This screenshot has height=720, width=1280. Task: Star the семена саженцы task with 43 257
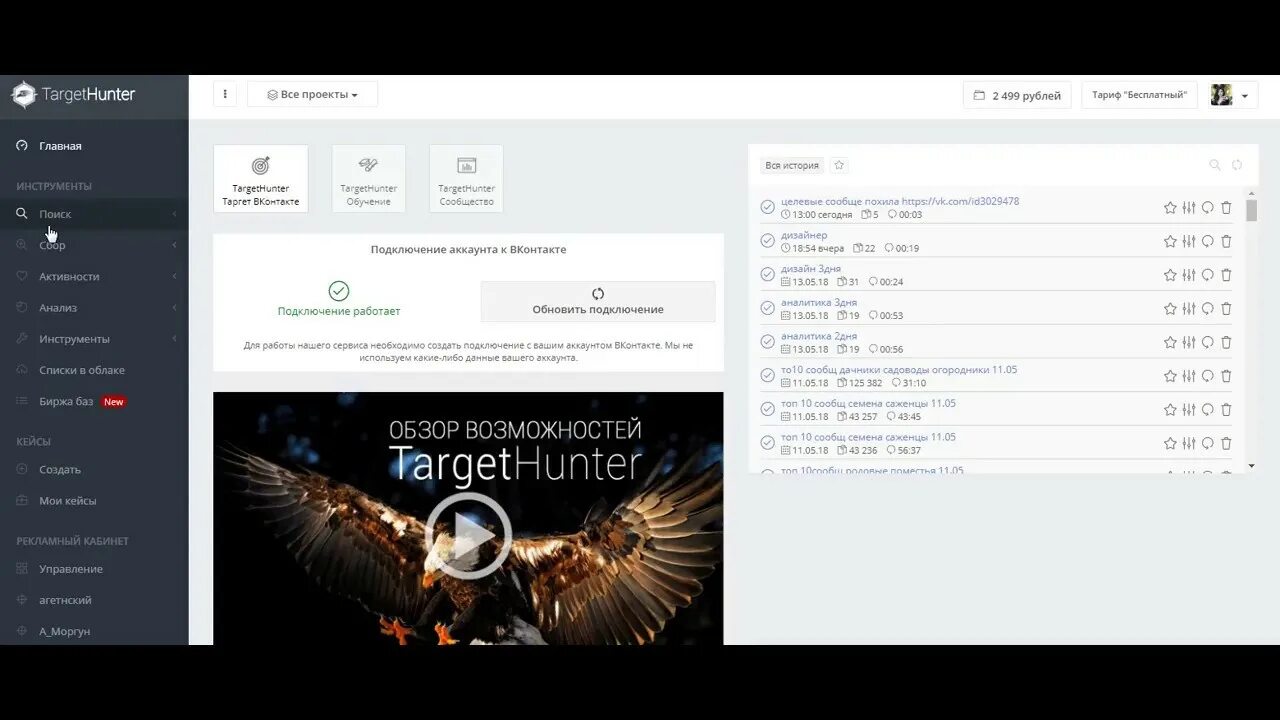(1170, 410)
